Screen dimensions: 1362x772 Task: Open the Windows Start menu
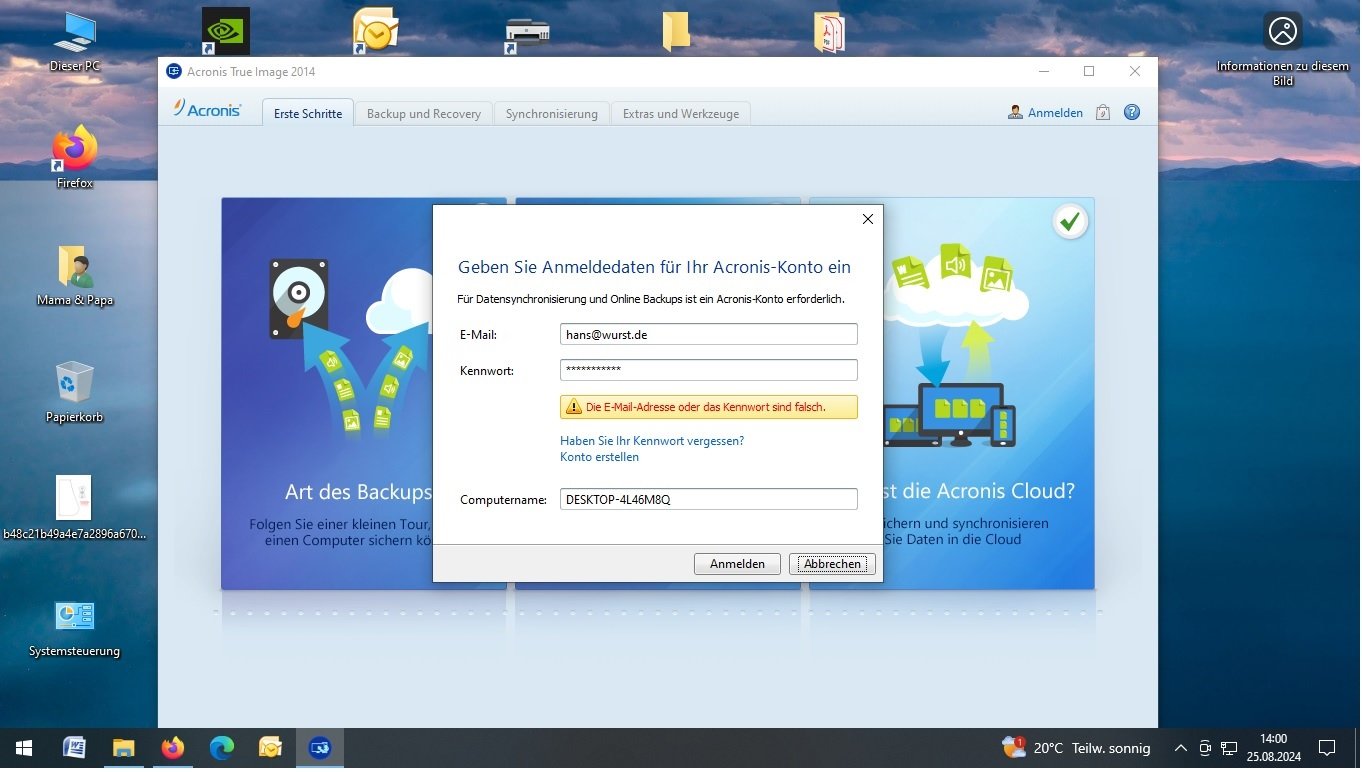click(x=23, y=748)
